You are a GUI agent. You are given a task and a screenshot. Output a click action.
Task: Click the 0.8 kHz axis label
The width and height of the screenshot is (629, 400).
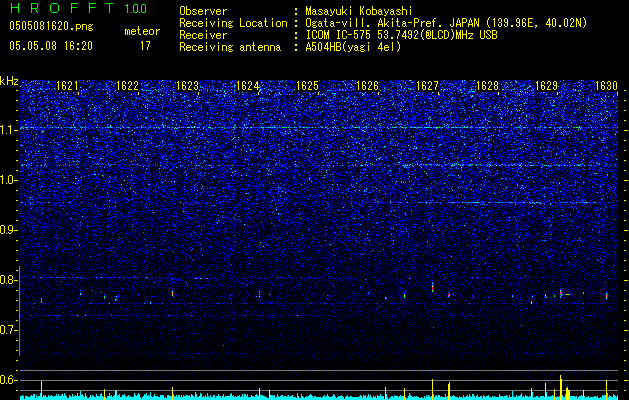coord(9,280)
